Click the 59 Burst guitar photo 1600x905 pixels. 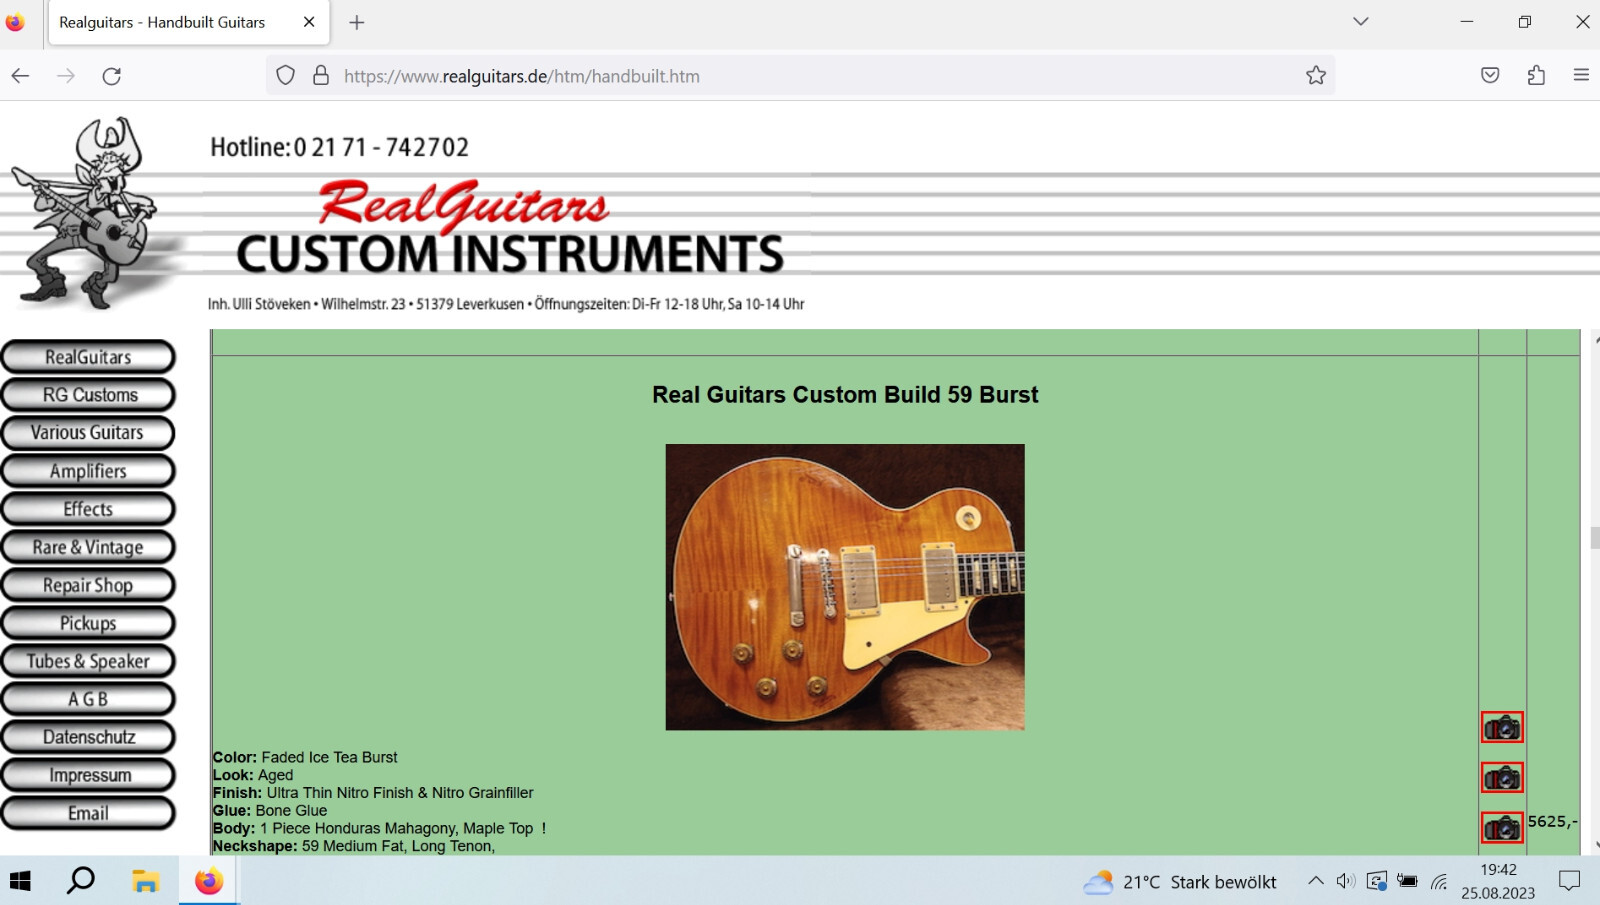click(845, 587)
